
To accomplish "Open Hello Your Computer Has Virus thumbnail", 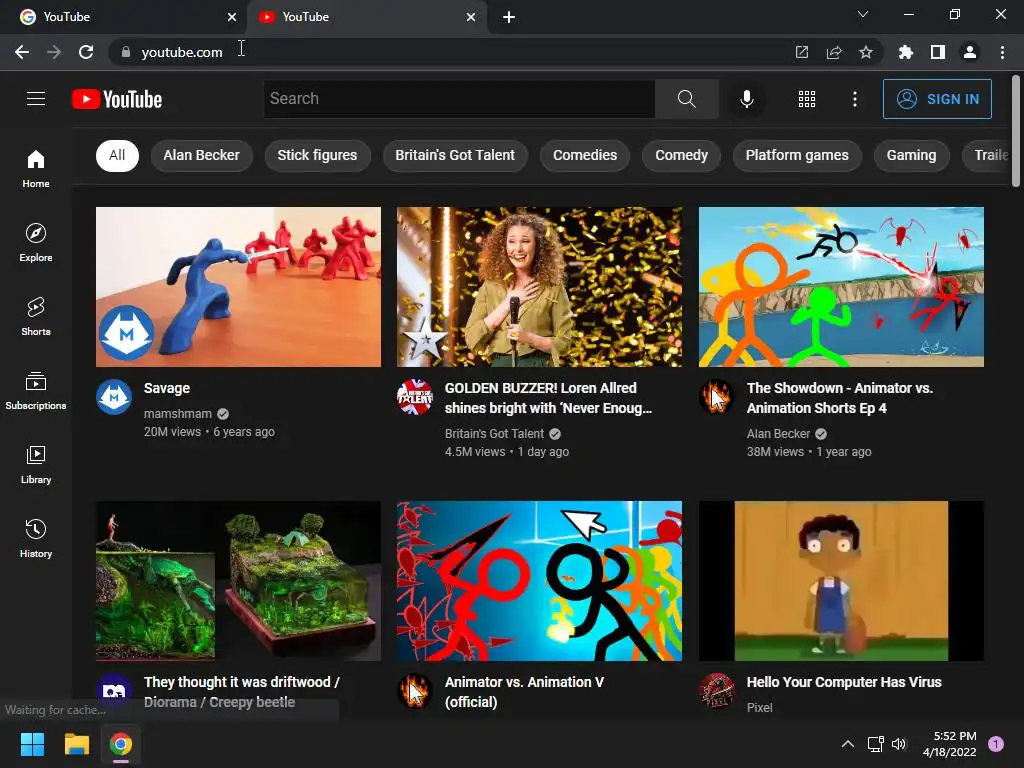I will coord(841,581).
